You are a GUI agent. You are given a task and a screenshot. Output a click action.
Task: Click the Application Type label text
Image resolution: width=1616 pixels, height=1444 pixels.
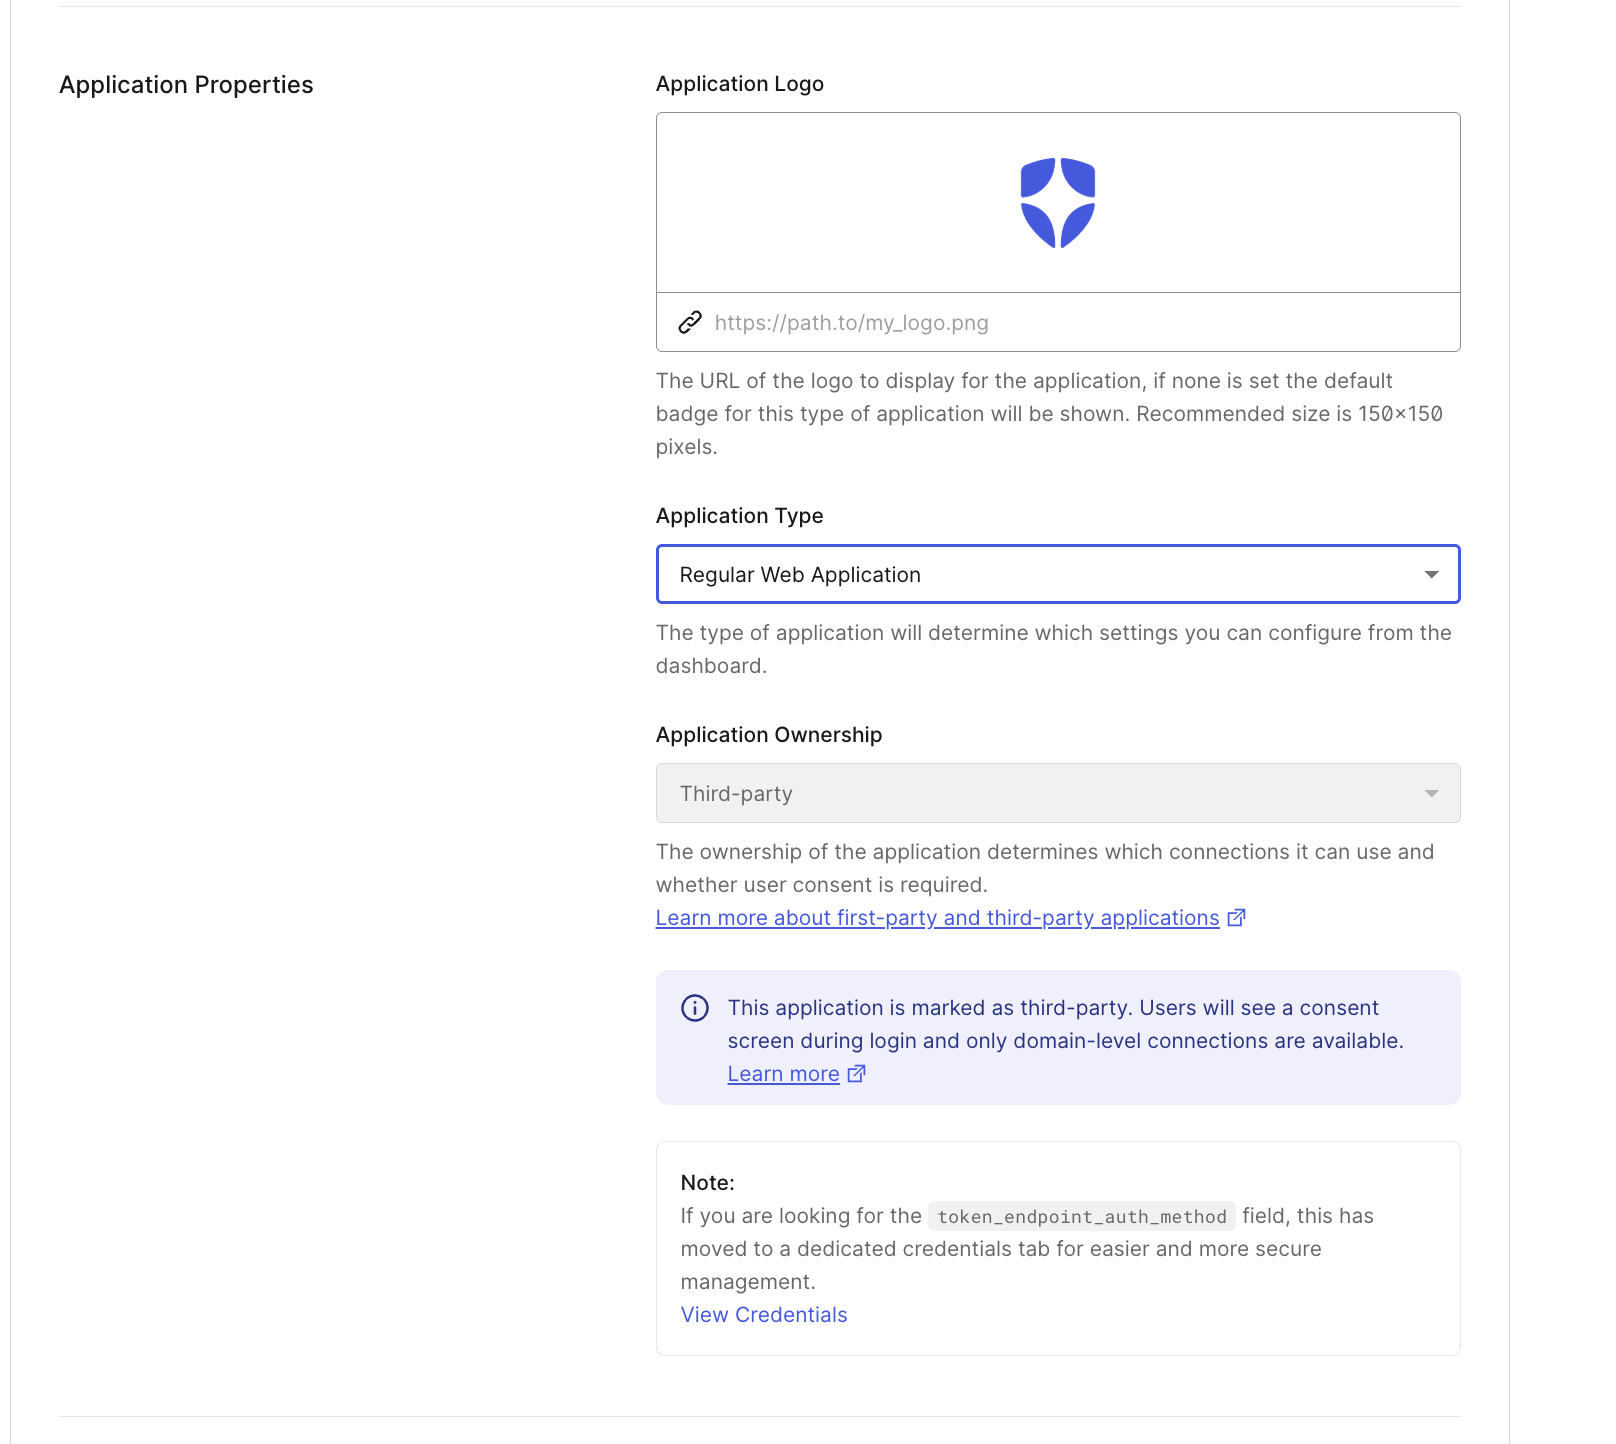click(740, 516)
